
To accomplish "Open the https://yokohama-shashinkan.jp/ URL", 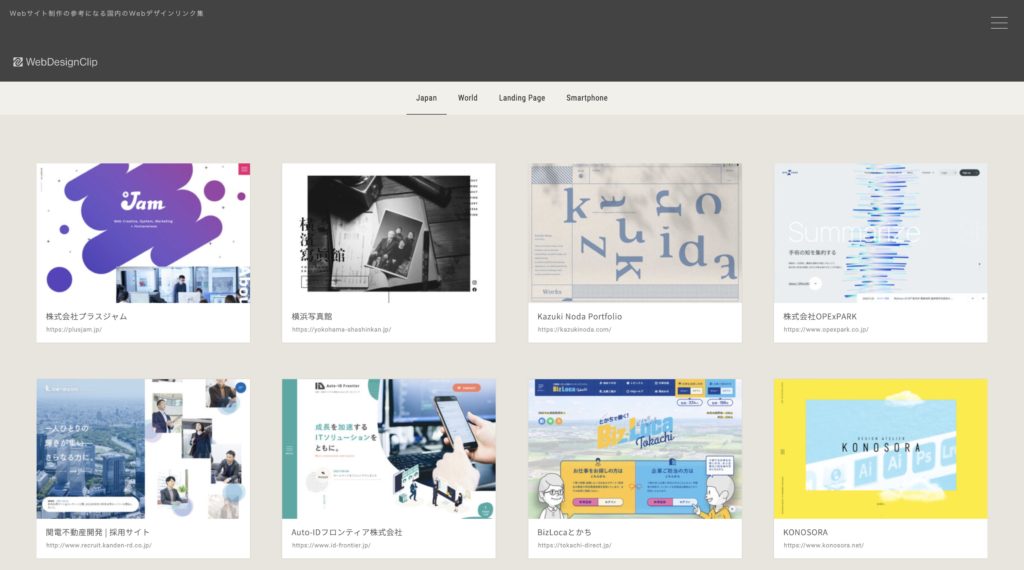I will [x=342, y=330].
